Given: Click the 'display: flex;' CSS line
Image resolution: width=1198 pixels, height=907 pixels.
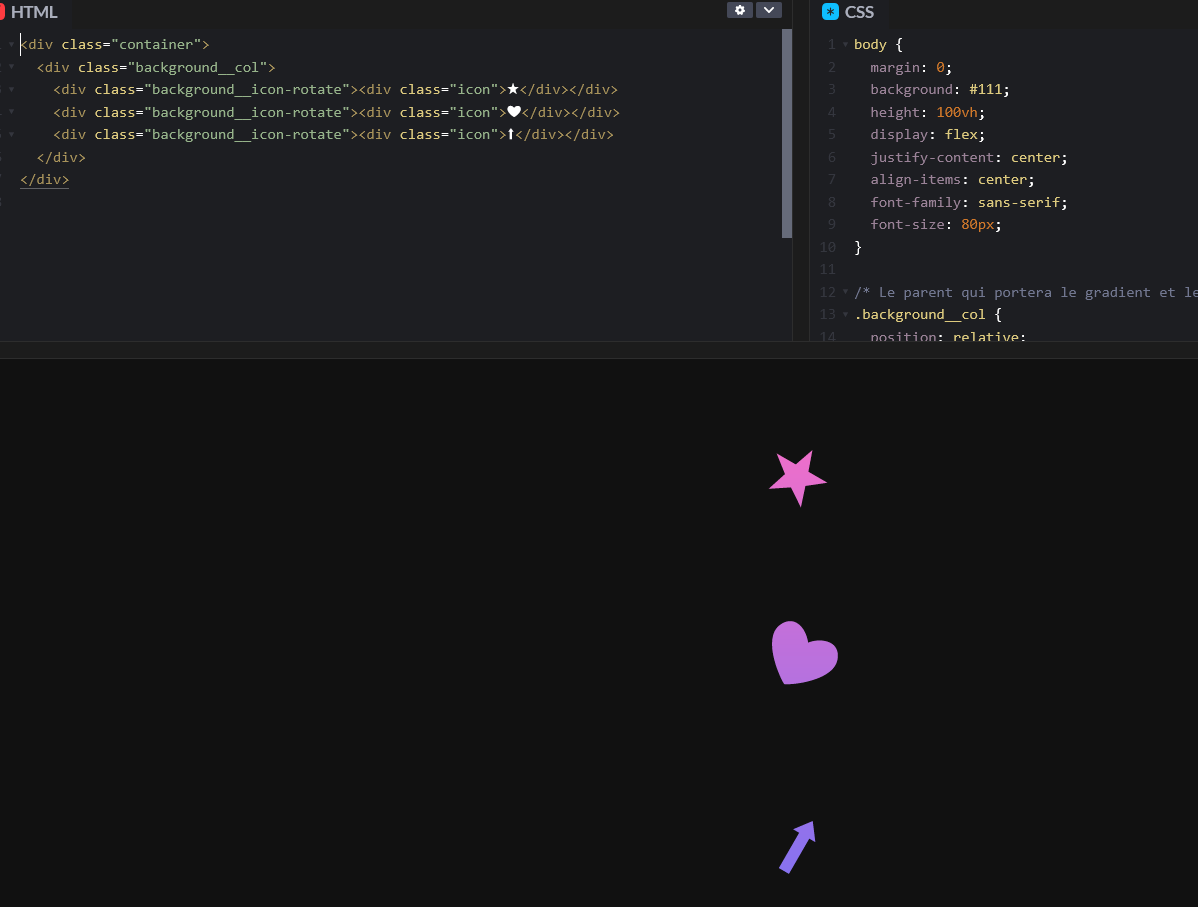Looking at the screenshot, I should [928, 134].
